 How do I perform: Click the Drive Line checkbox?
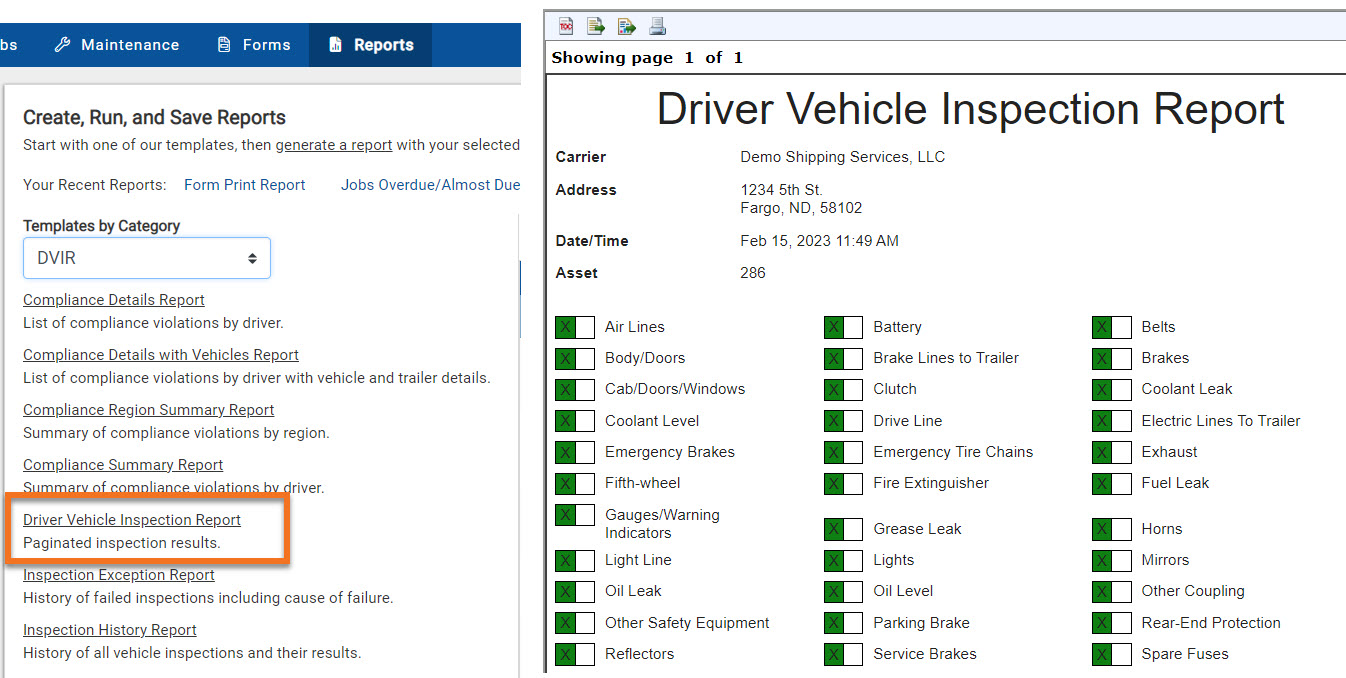click(843, 421)
